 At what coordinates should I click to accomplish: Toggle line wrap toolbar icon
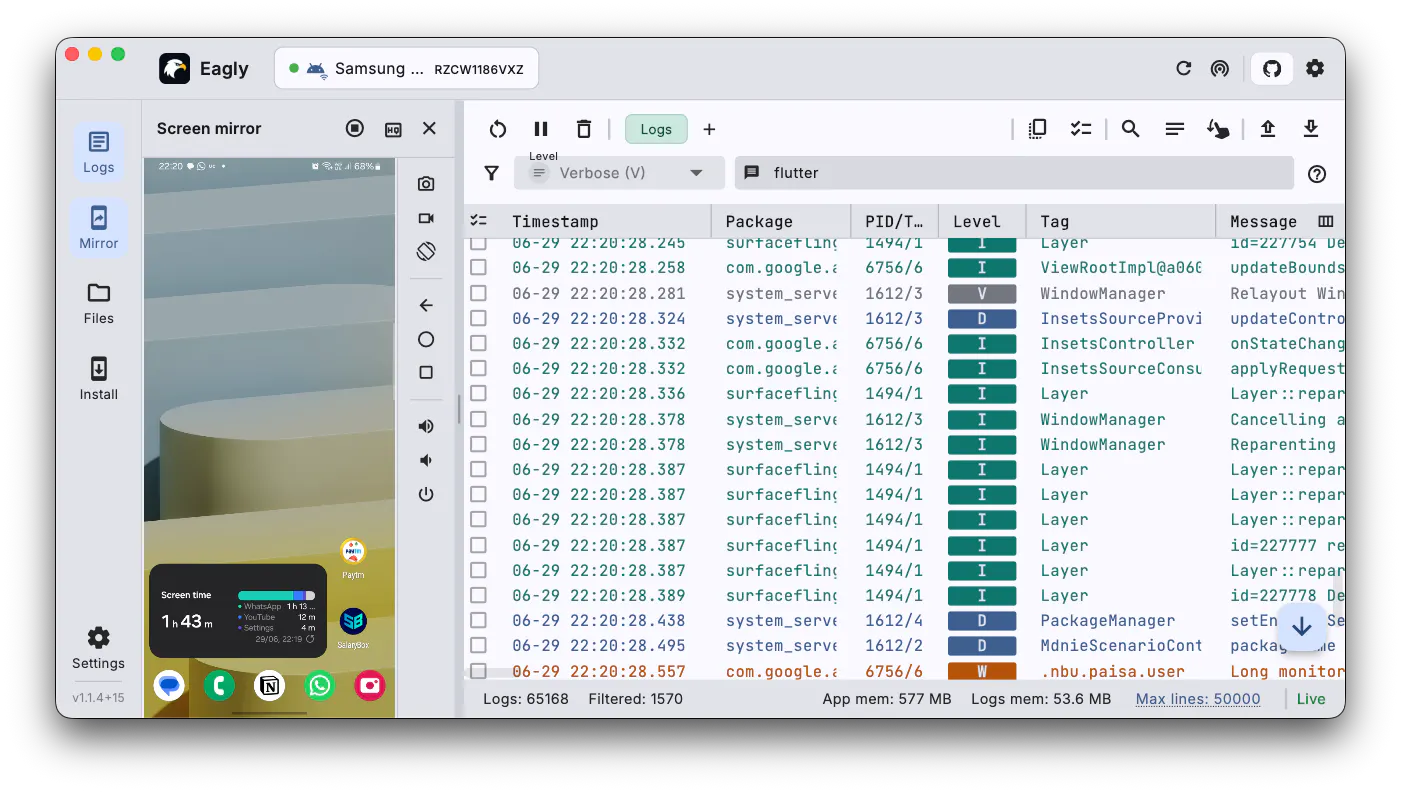tap(1175, 129)
